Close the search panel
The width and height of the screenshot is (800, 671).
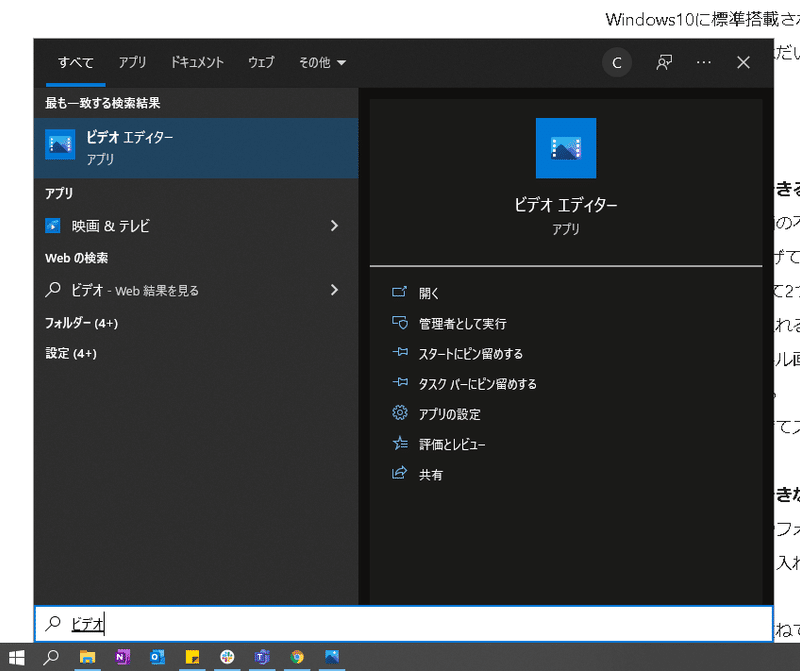click(743, 62)
